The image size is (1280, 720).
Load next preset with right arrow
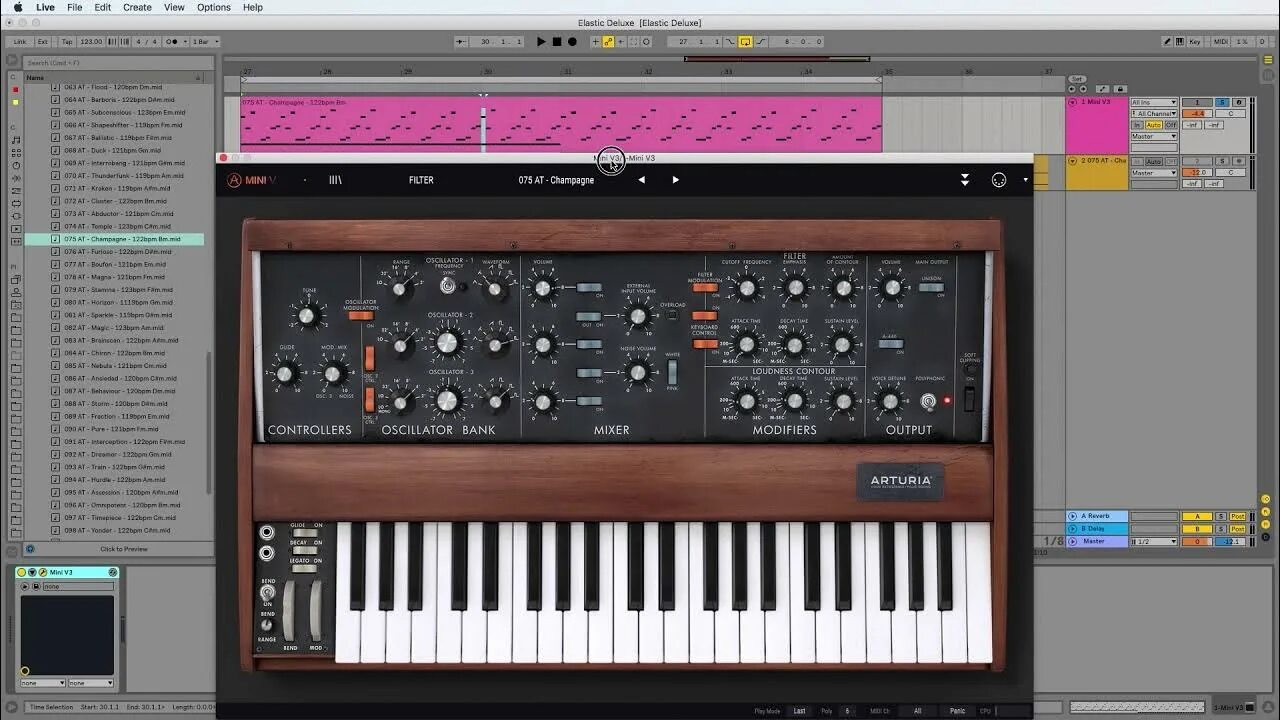click(675, 180)
